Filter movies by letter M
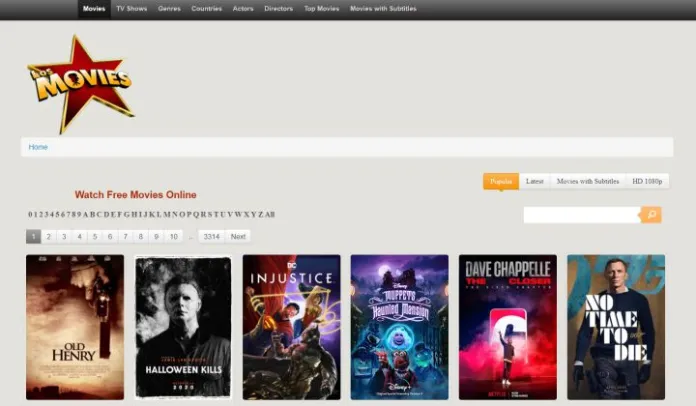This screenshot has width=696, height=406. tap(166, 214)
